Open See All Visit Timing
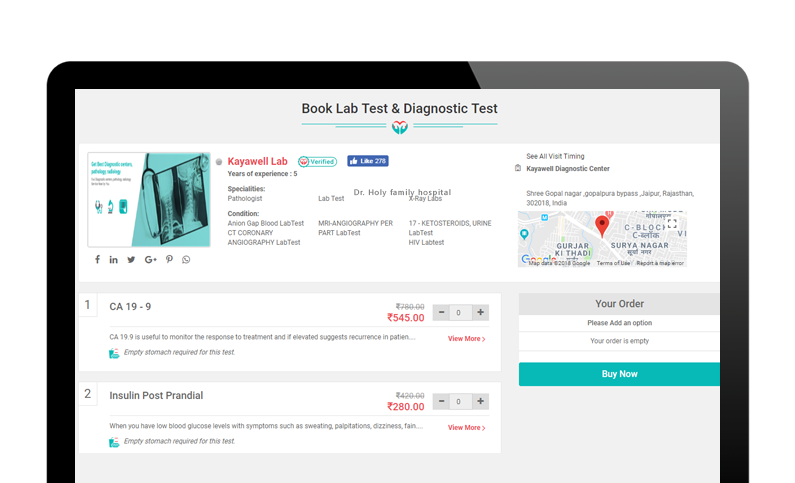Image resolution: width=795 pixels, height=483 pixels. point(555,156)
